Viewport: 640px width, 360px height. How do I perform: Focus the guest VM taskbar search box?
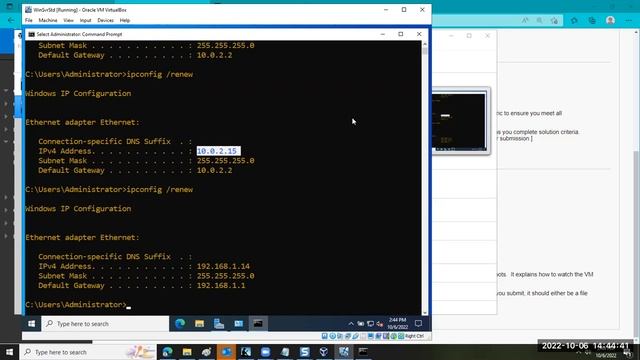105,324
